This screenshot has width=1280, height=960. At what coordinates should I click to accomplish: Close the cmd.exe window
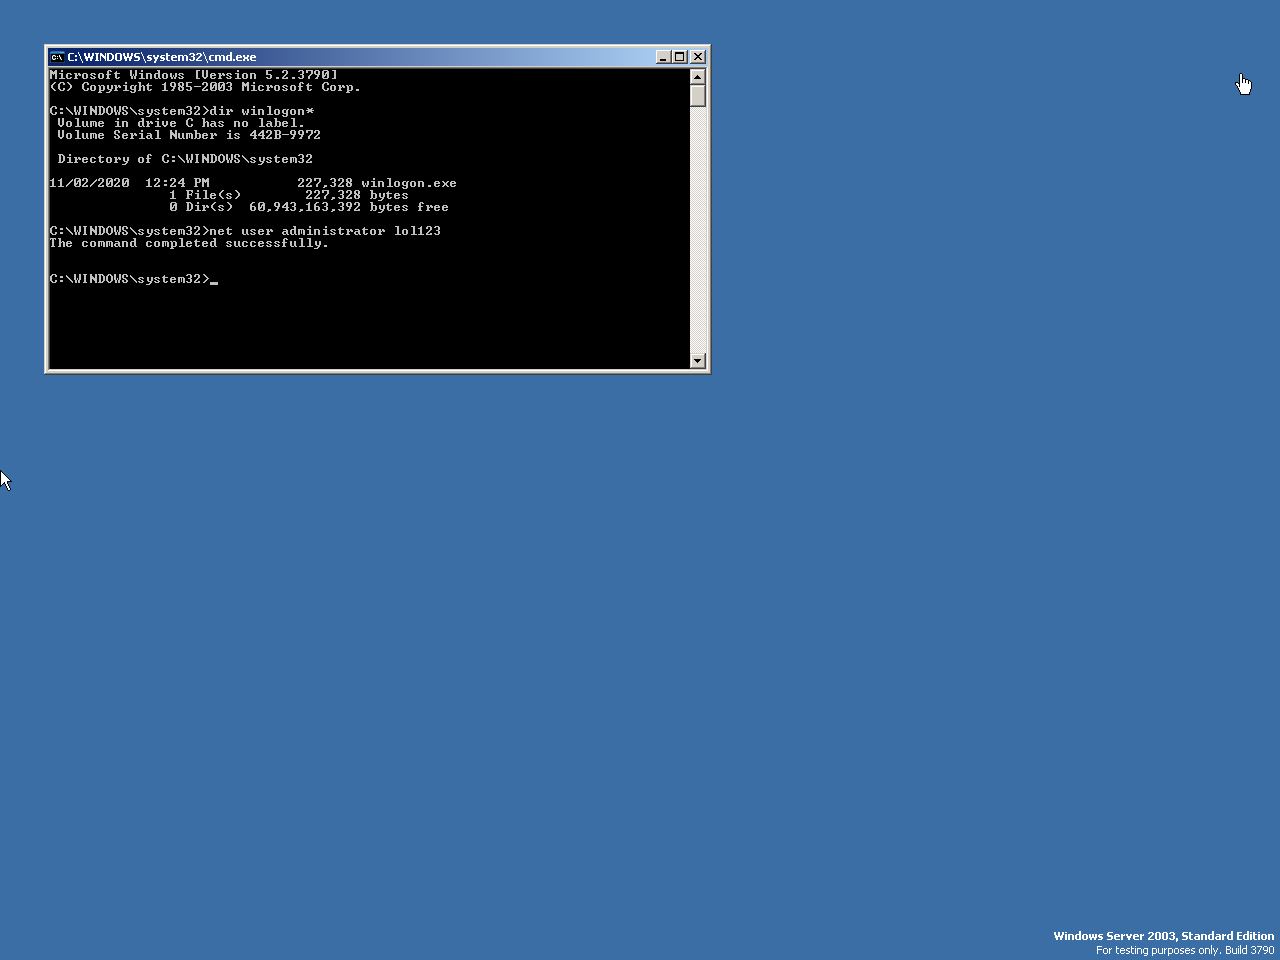[698, 57]
